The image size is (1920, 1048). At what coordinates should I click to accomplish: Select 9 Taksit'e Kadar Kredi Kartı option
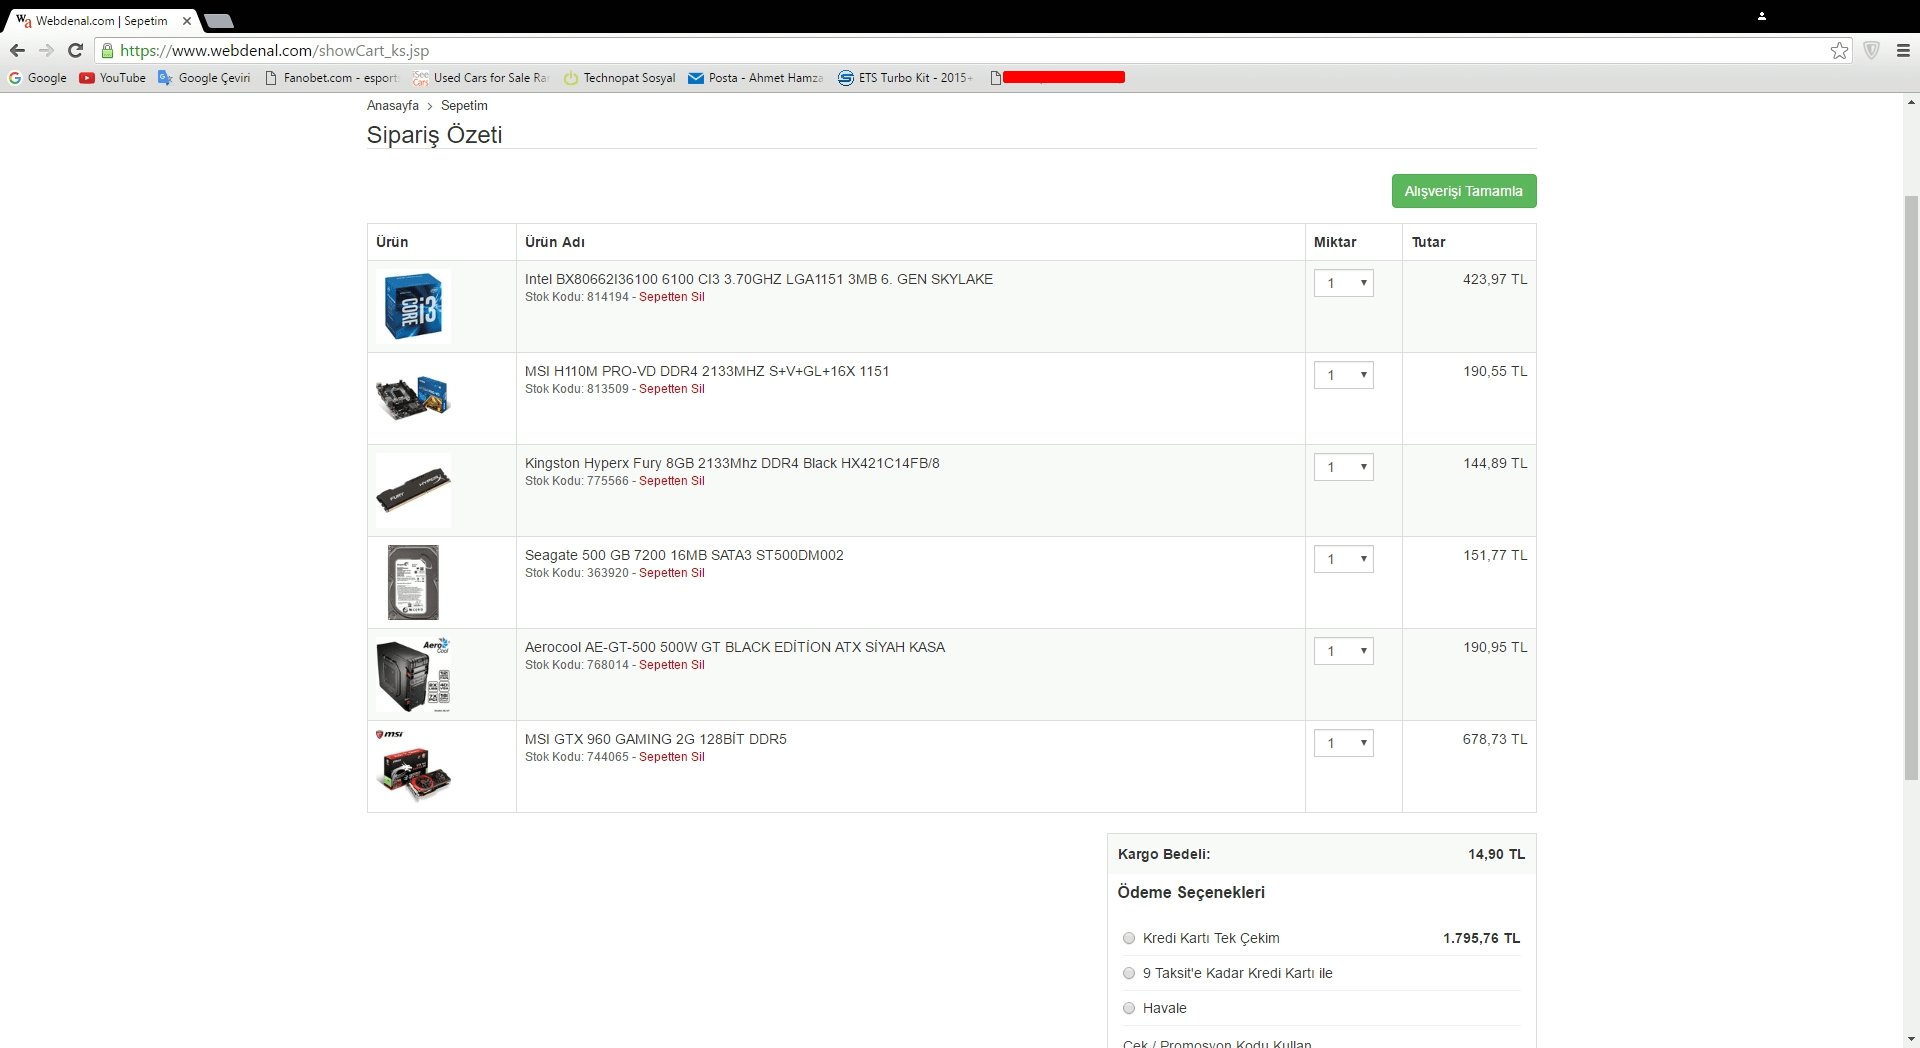1129,973
